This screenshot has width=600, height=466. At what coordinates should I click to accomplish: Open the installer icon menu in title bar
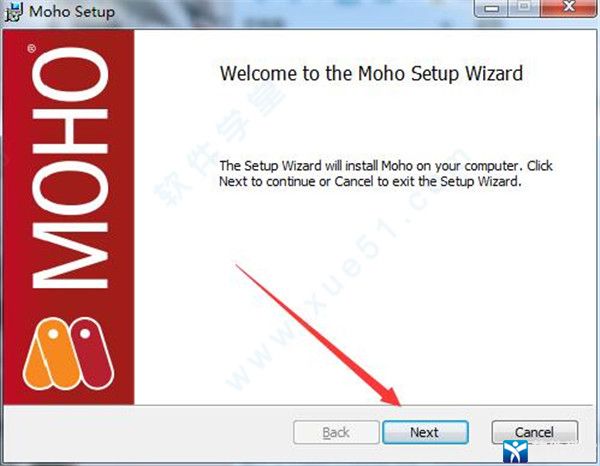coord(13,12)
